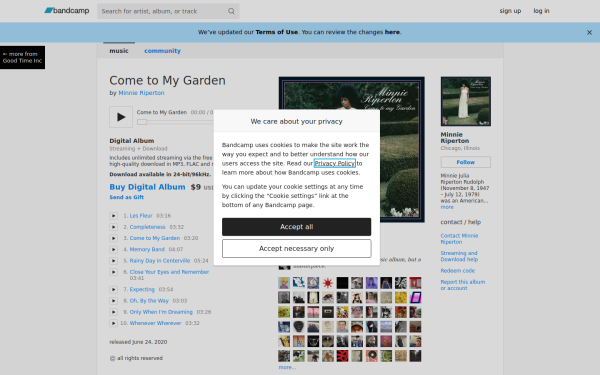Play track 3 Come to My Garden
This screenshot has height=375, width=600.
113,238
